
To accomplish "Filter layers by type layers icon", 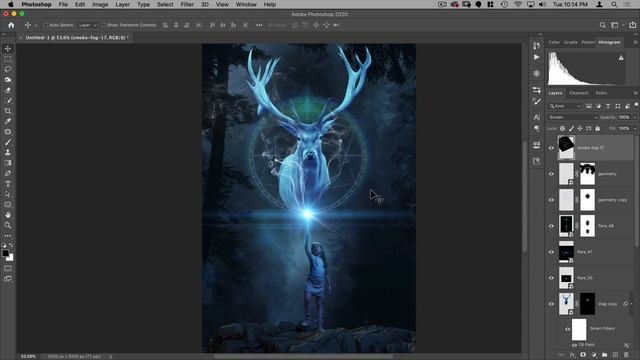I will click(x=608, y=106).
